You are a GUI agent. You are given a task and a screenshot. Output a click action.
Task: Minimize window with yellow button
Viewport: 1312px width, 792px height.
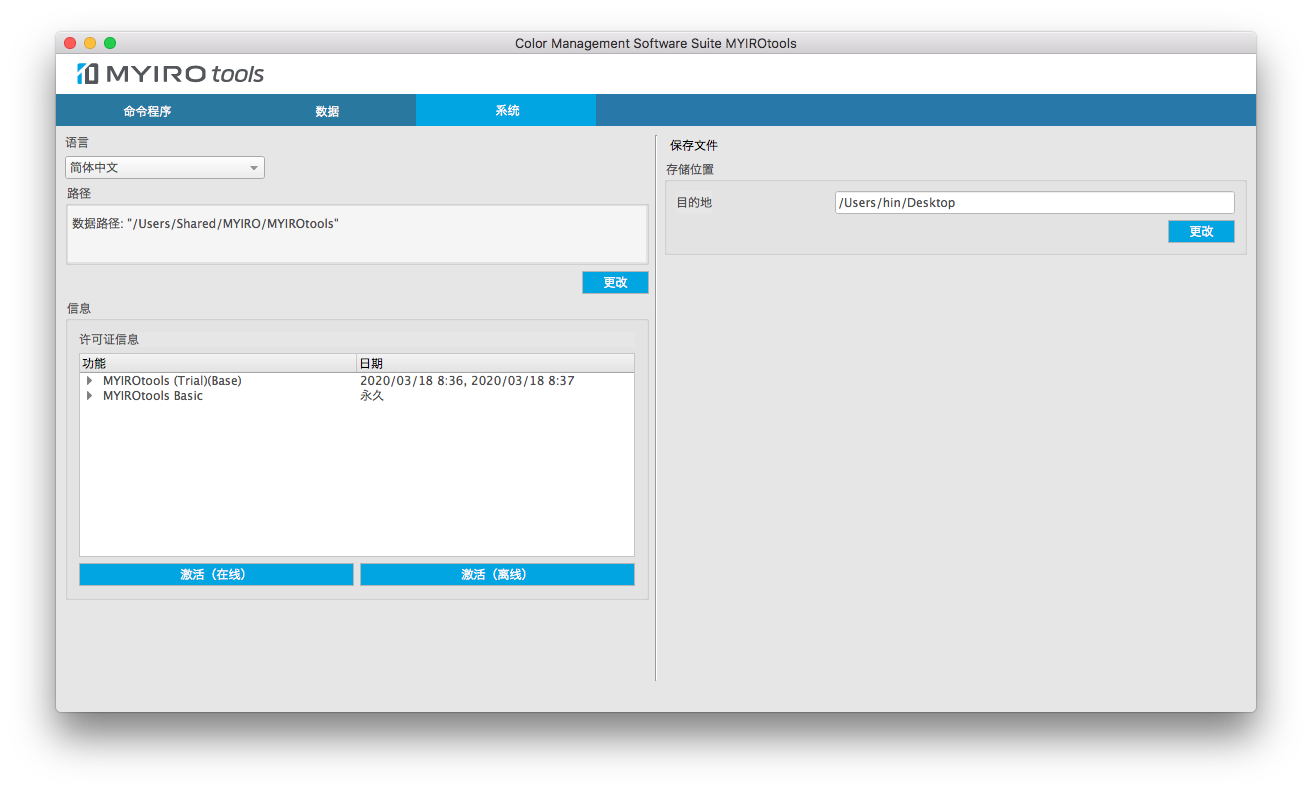point(90,43)
